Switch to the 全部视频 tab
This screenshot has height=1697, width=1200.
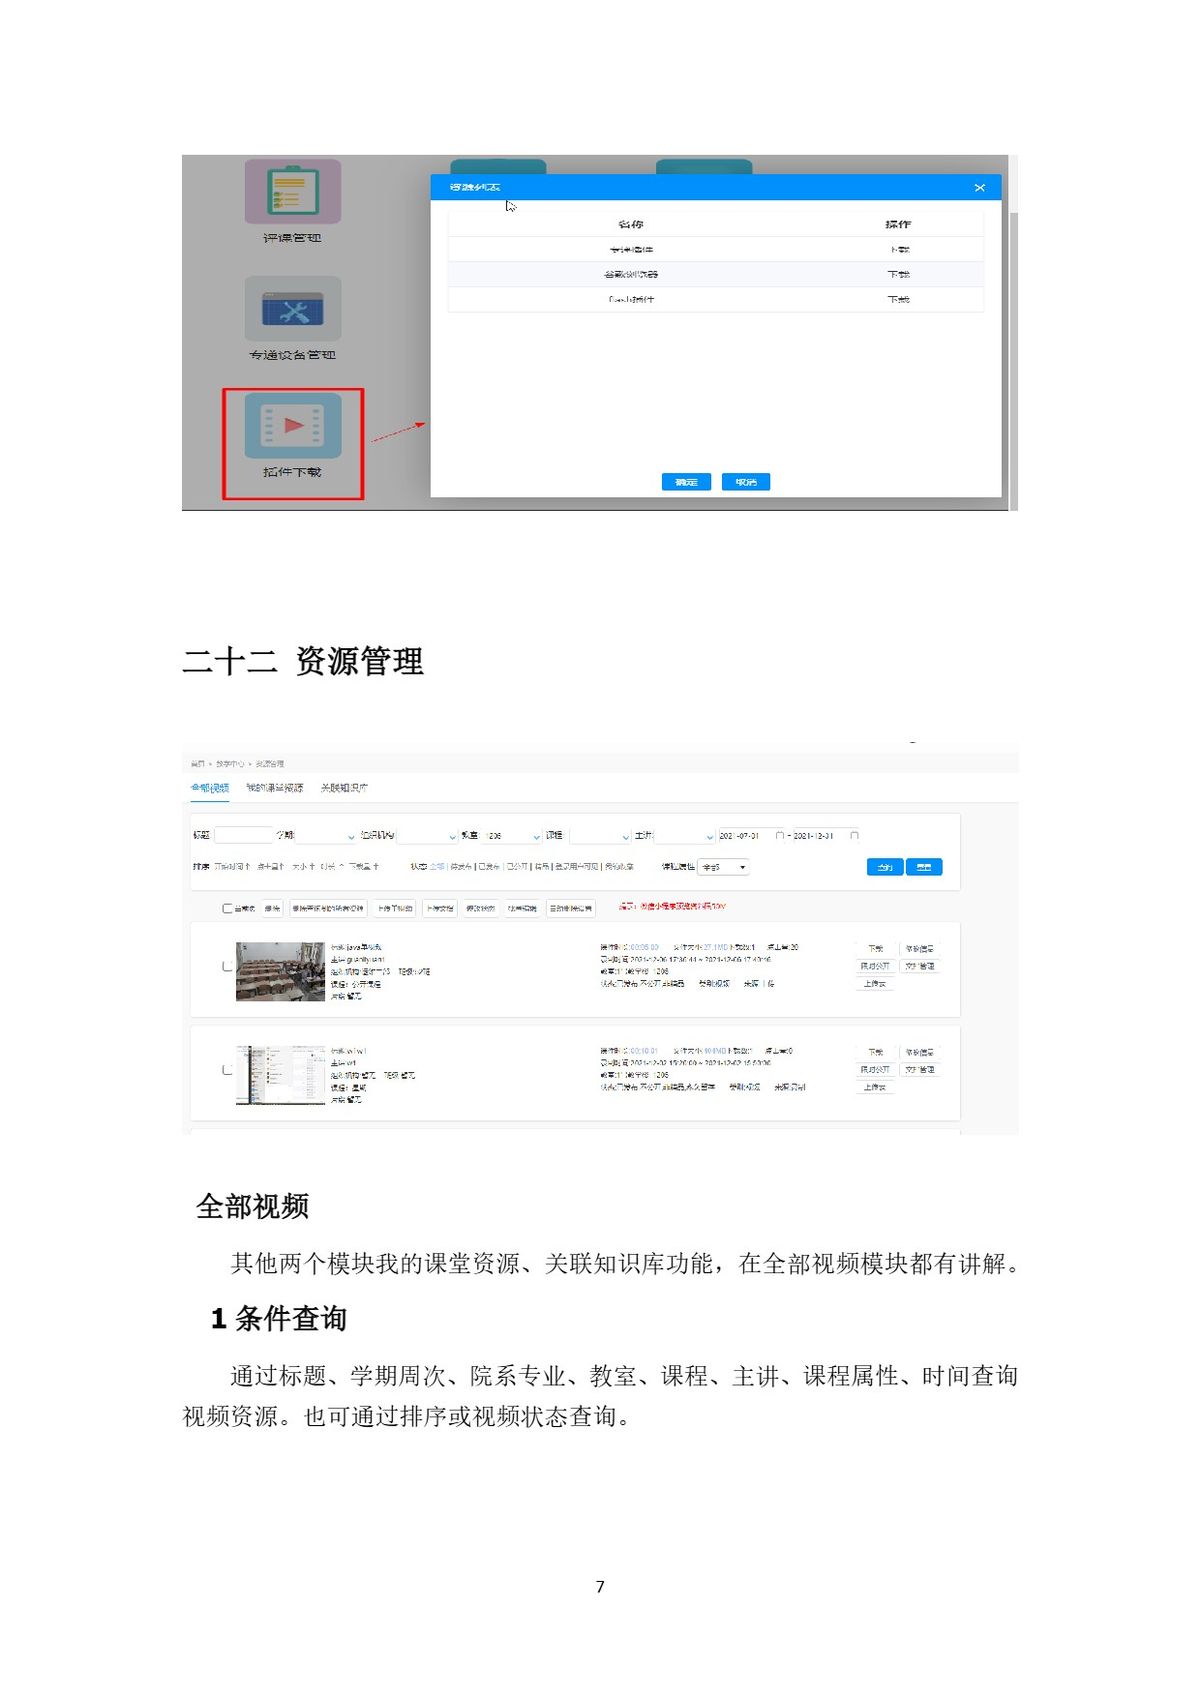tap(210, 788)
